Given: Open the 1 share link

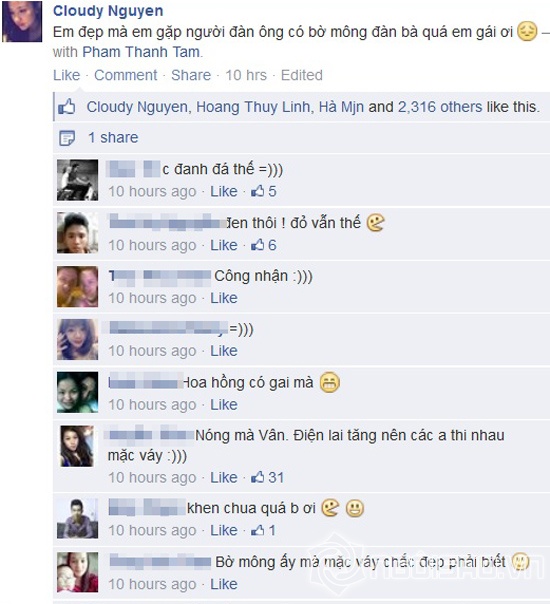Looking at the screenshot, I should [x=113, y=138].
